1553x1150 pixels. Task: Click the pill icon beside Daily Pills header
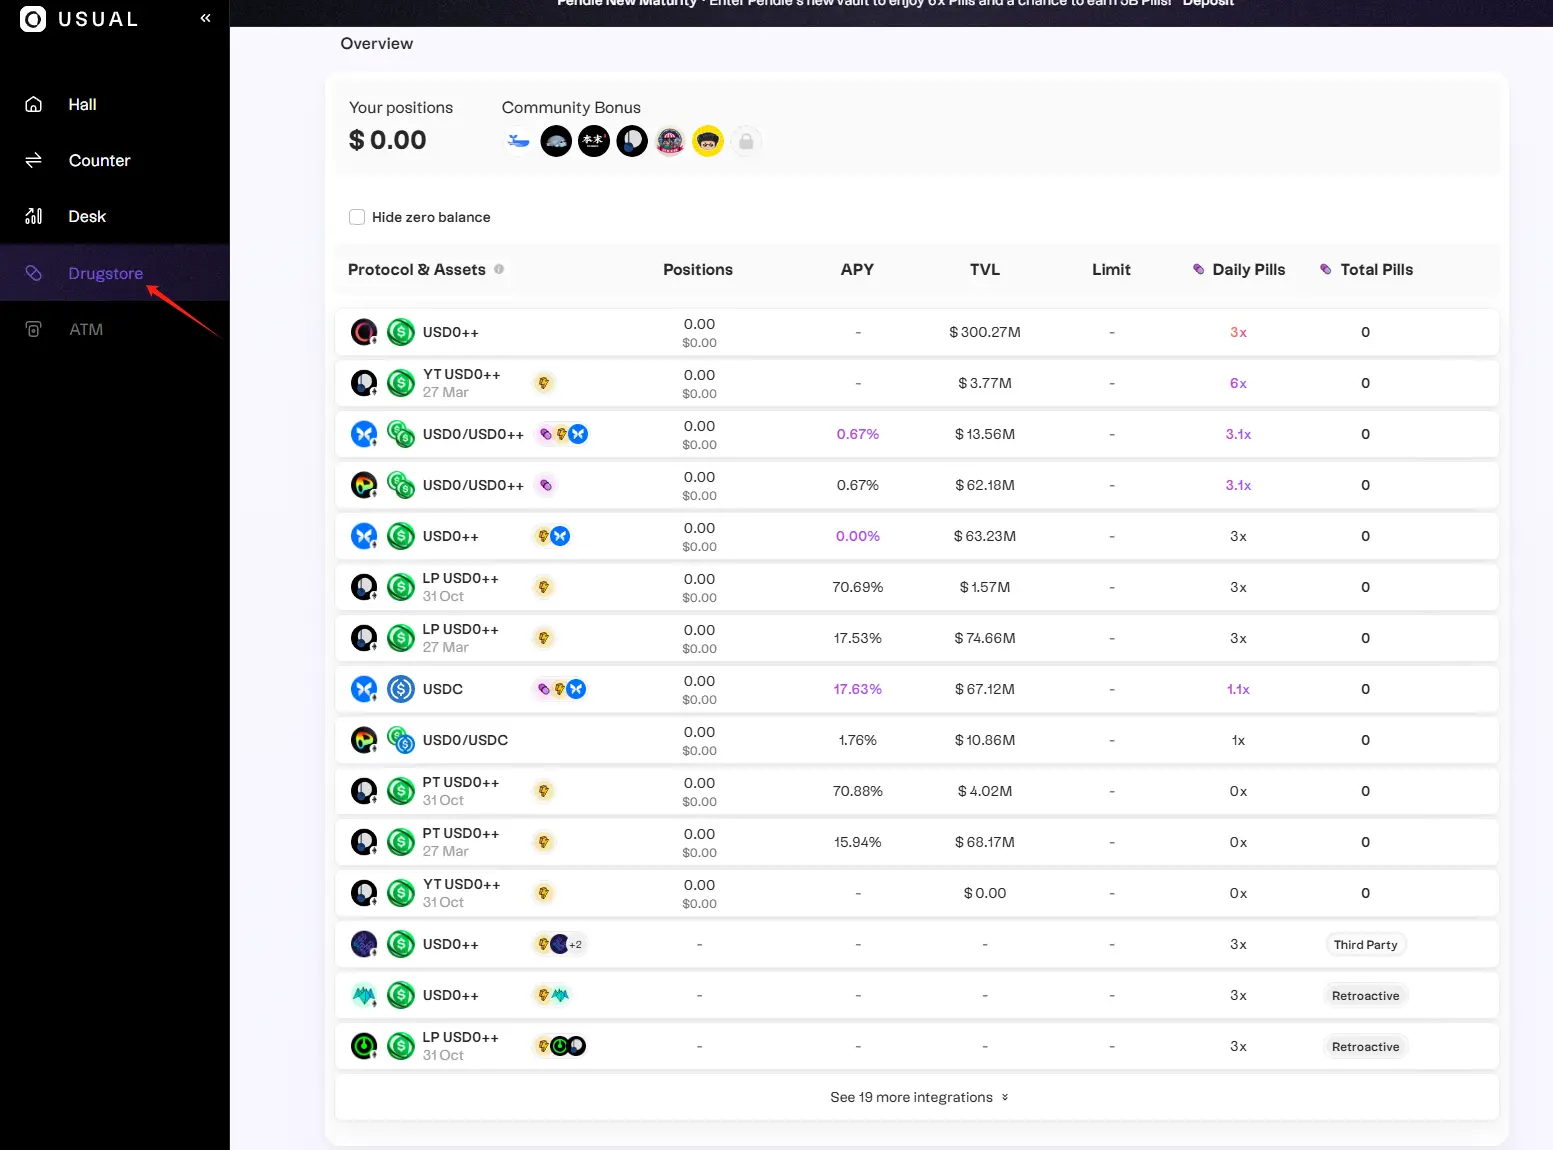coord(1197,269)
